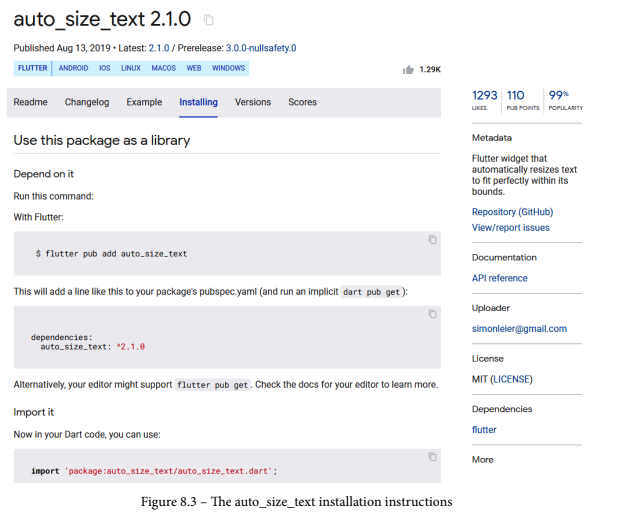
Task: Click the uploader email simonleier@gmail.com
Action: point(519,329)
